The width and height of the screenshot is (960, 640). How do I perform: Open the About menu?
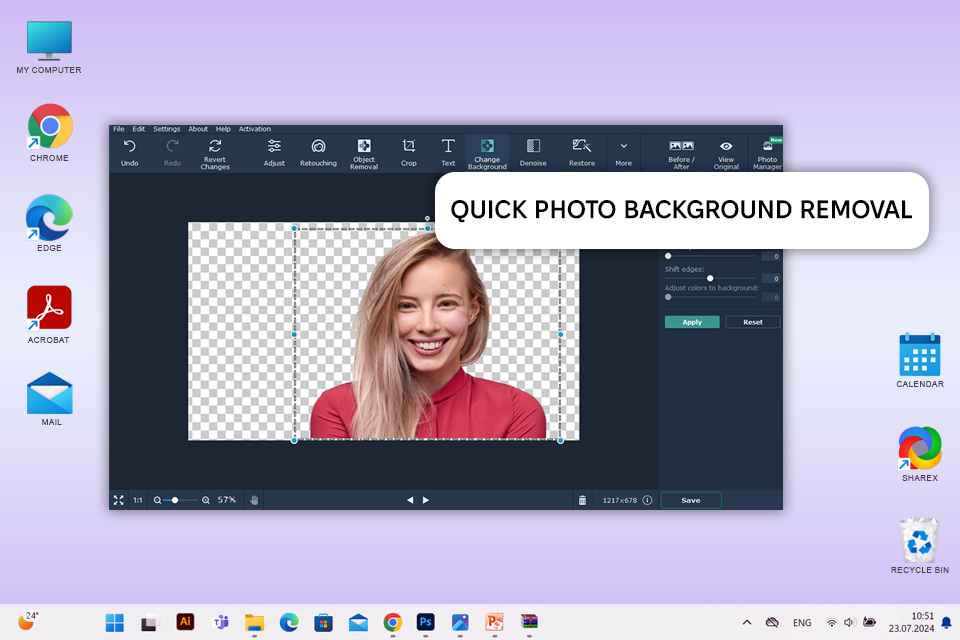pyautogui.click(x=198, y=129)
